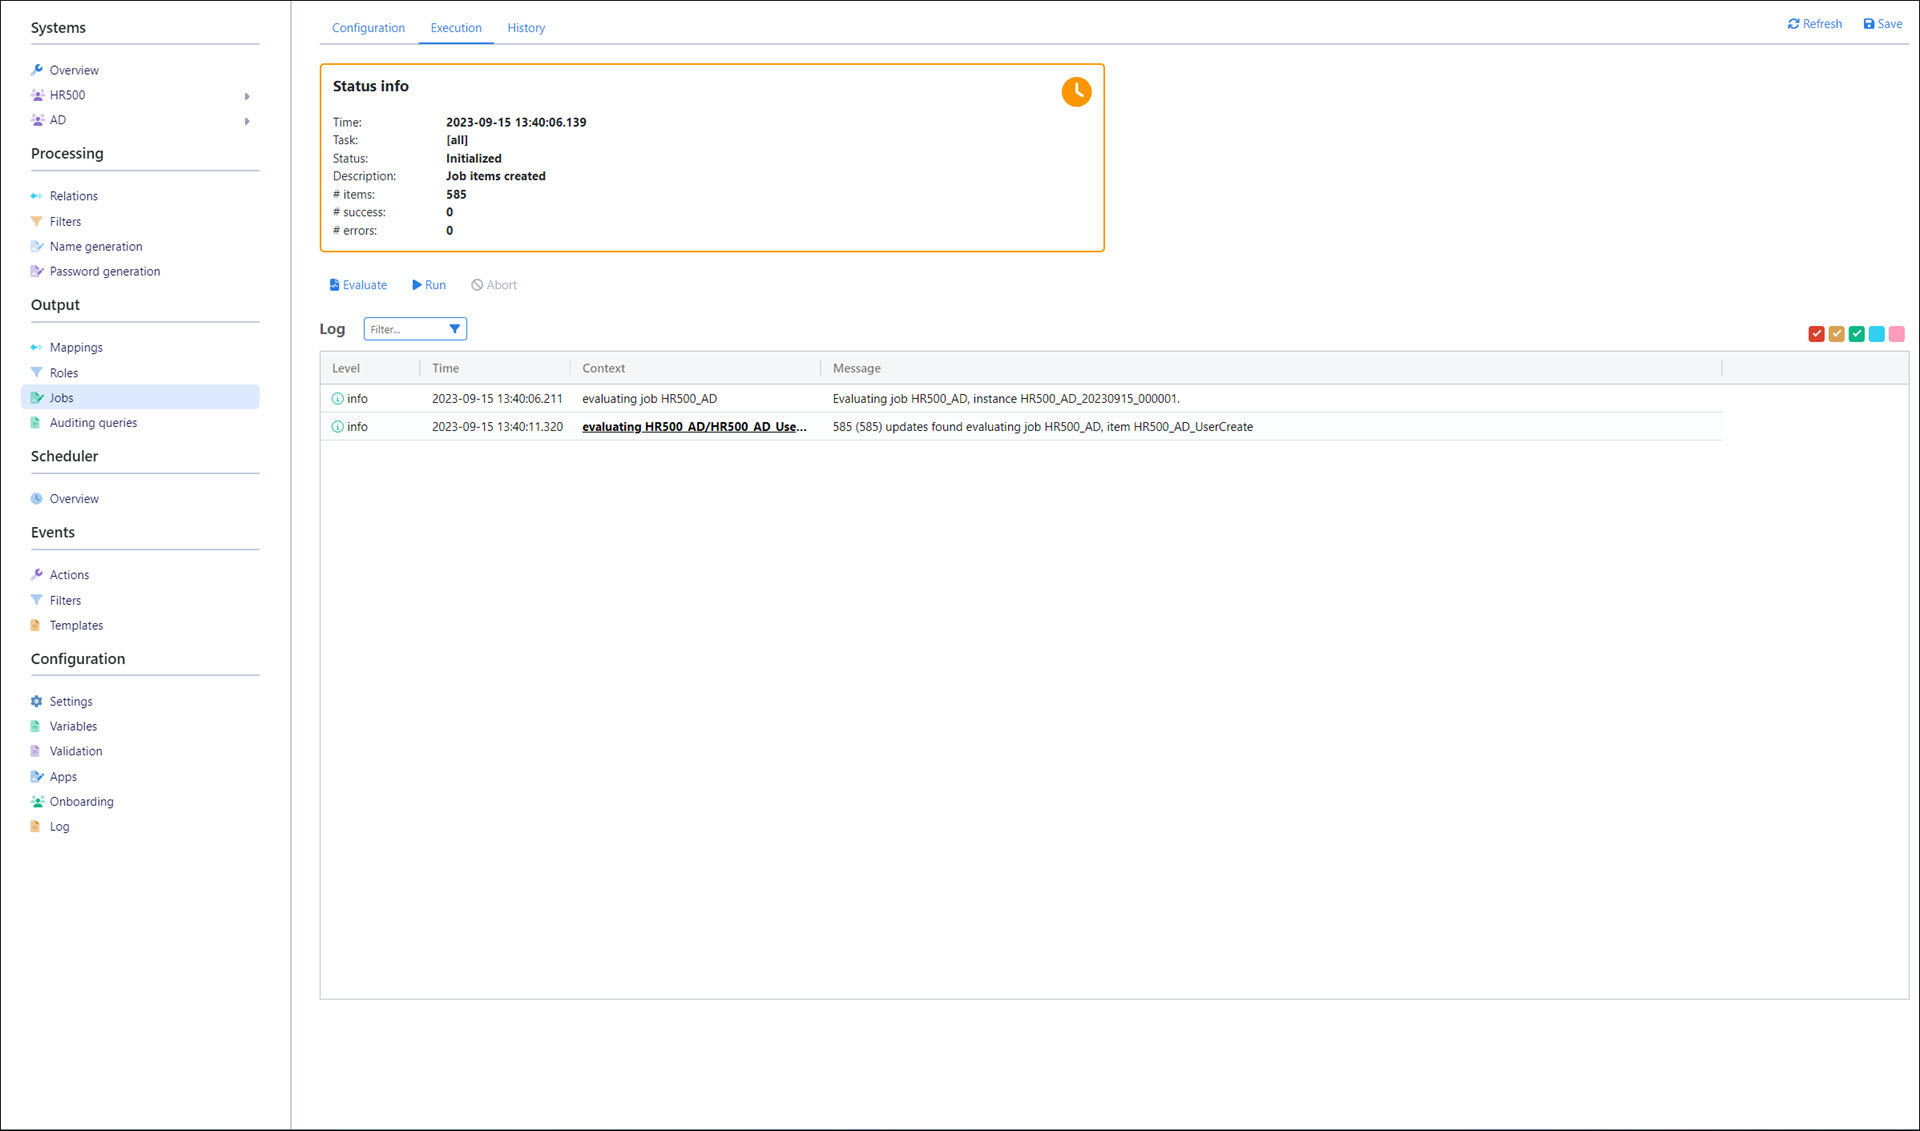Screen dimensions: 1920x1131
Task: Expand the HR500 system arrow
Action: click(247, 96)
